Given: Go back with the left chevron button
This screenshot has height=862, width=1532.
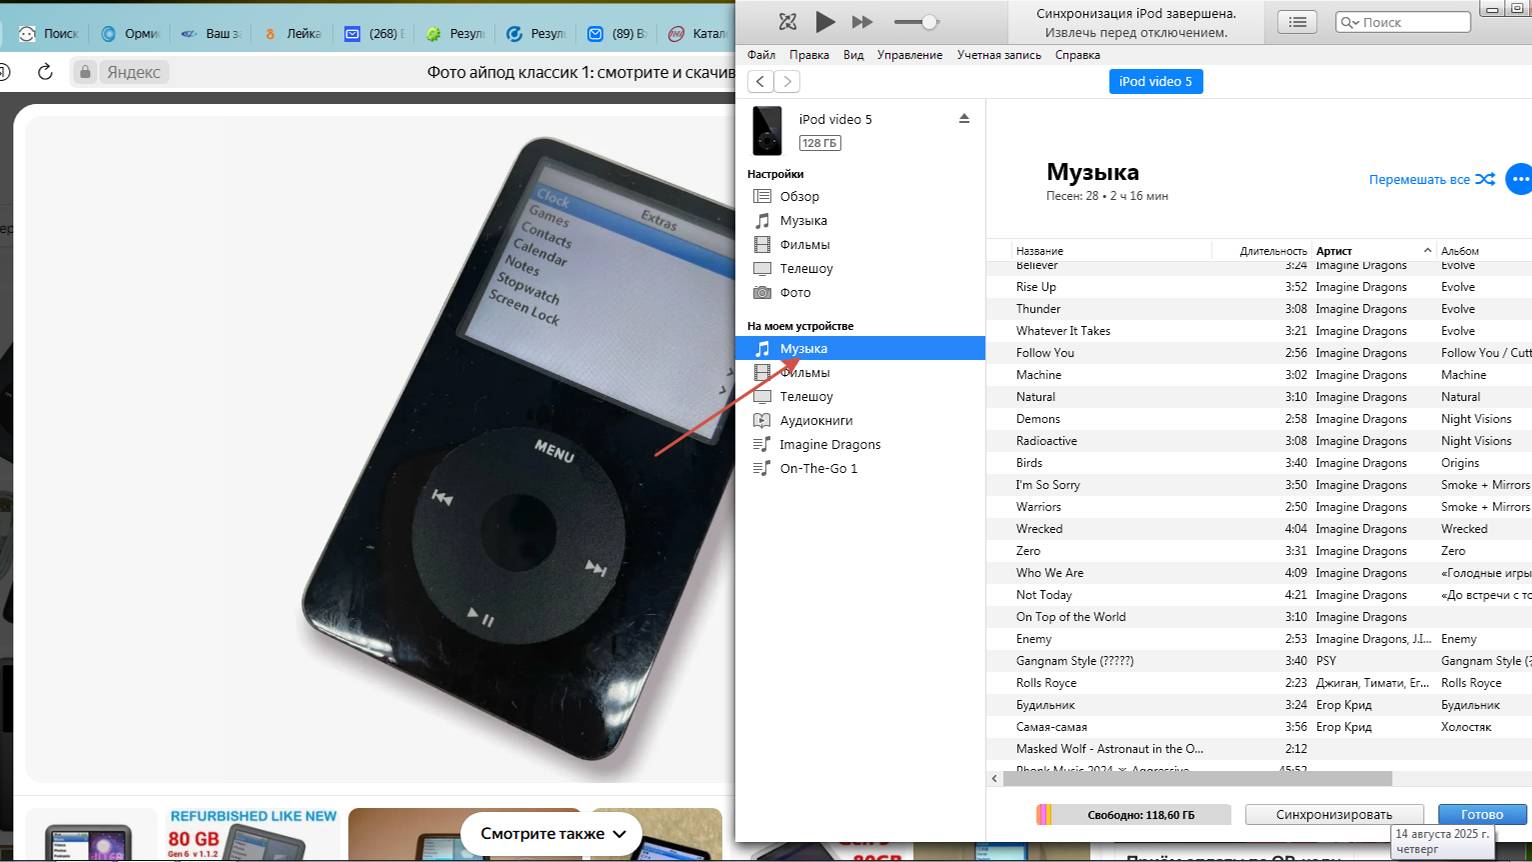Looking at the screenshot, I should coord(761,82).
